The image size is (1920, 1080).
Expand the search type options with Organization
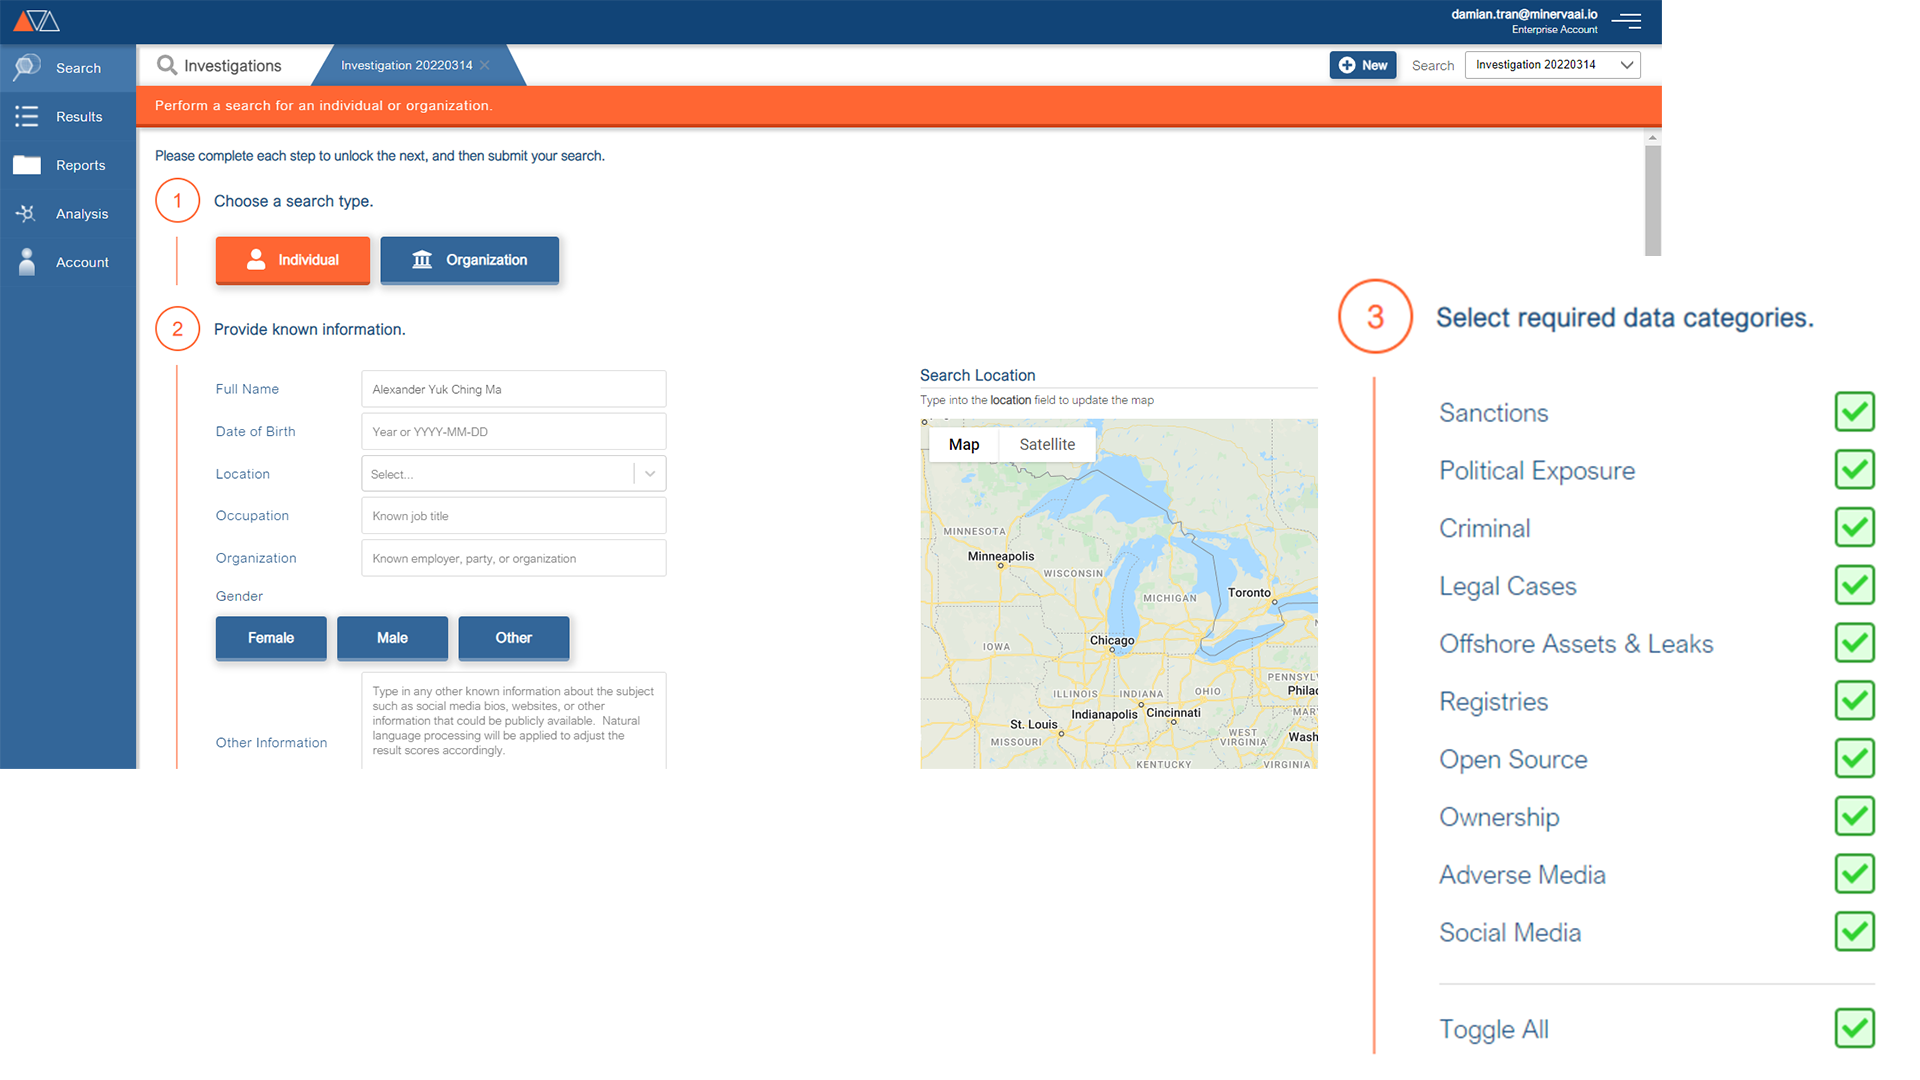470,259
